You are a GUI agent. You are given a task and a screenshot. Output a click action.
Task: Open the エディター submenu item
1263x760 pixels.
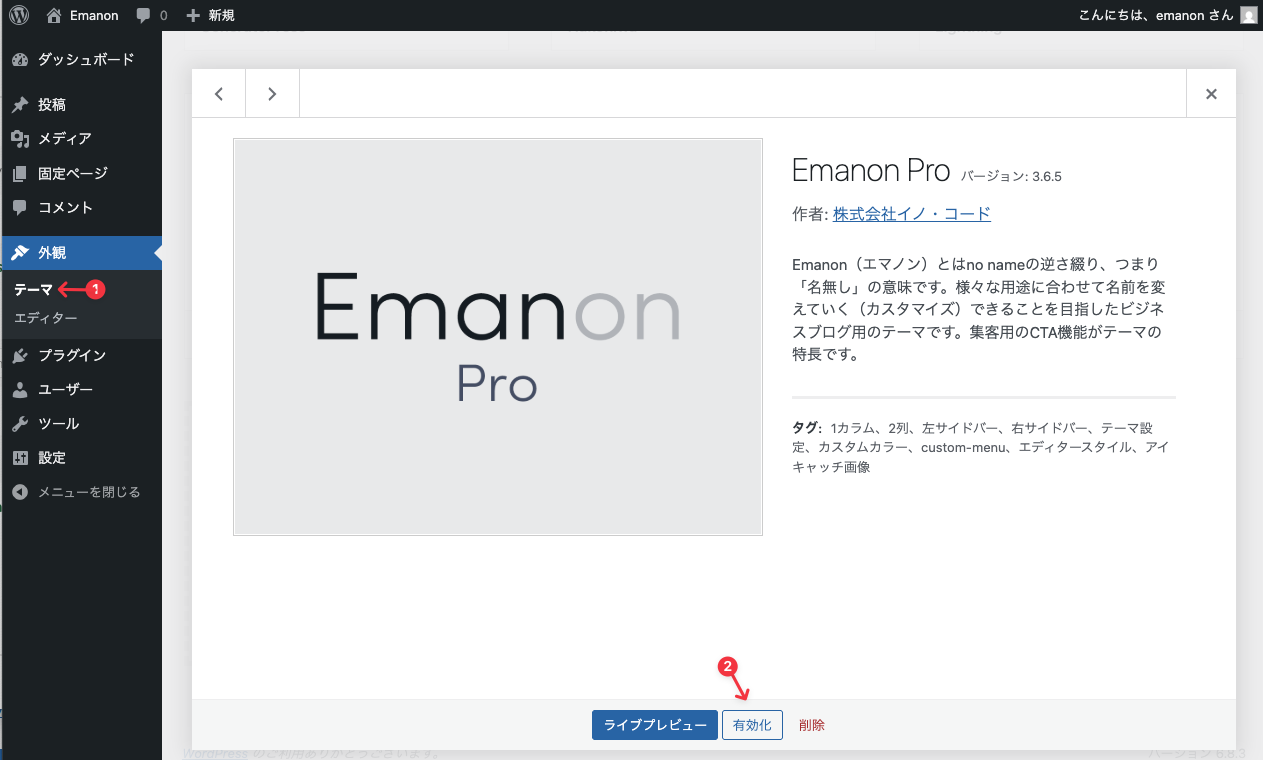coord(45,318)
